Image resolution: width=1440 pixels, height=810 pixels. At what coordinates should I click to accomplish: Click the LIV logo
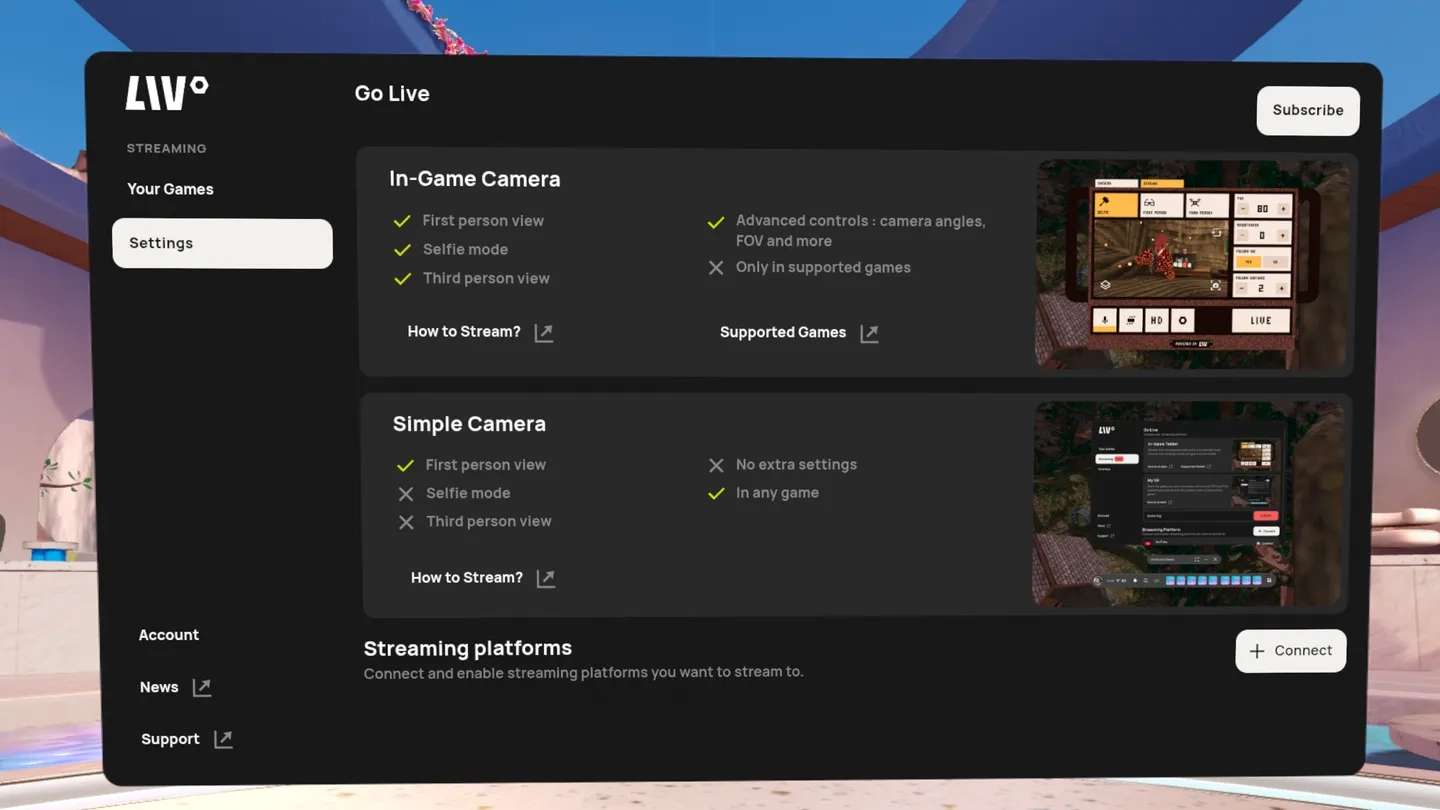[x=166, y=93]
